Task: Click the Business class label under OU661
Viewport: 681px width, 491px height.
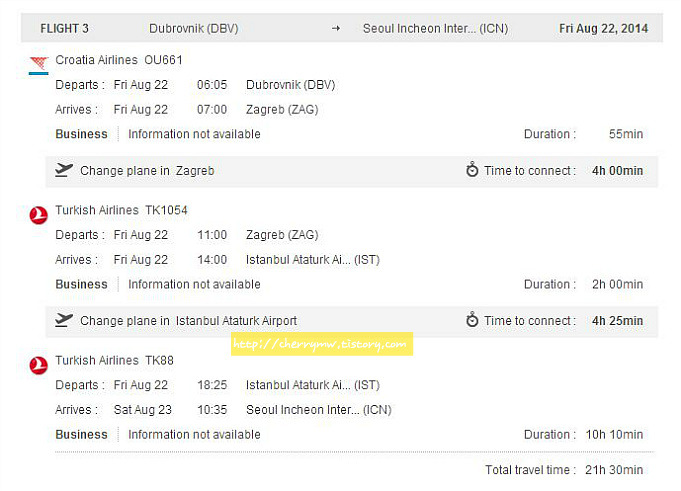Action: pyautogui.click(x=81, y=134)
